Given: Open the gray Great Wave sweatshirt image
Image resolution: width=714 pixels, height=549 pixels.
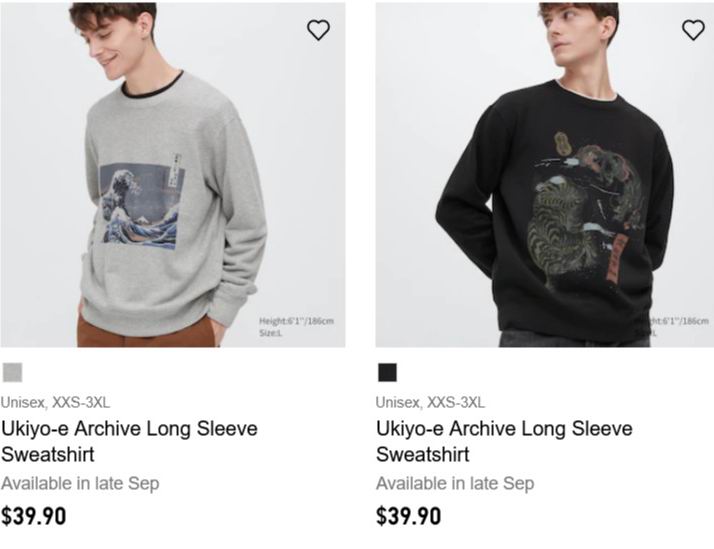Looking at the screenshot, I should pos(173,175).
